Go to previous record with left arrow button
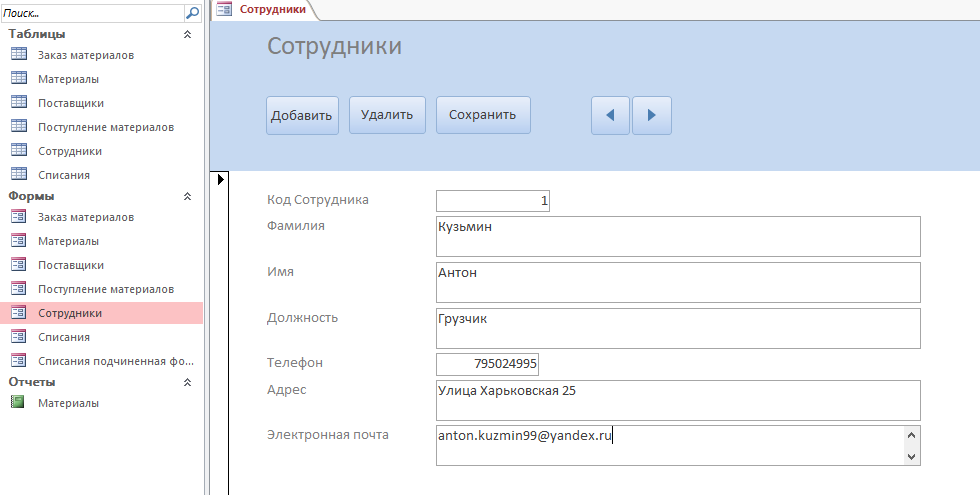The height and width of the screenshot is (495, 980). tap(610, 115)
